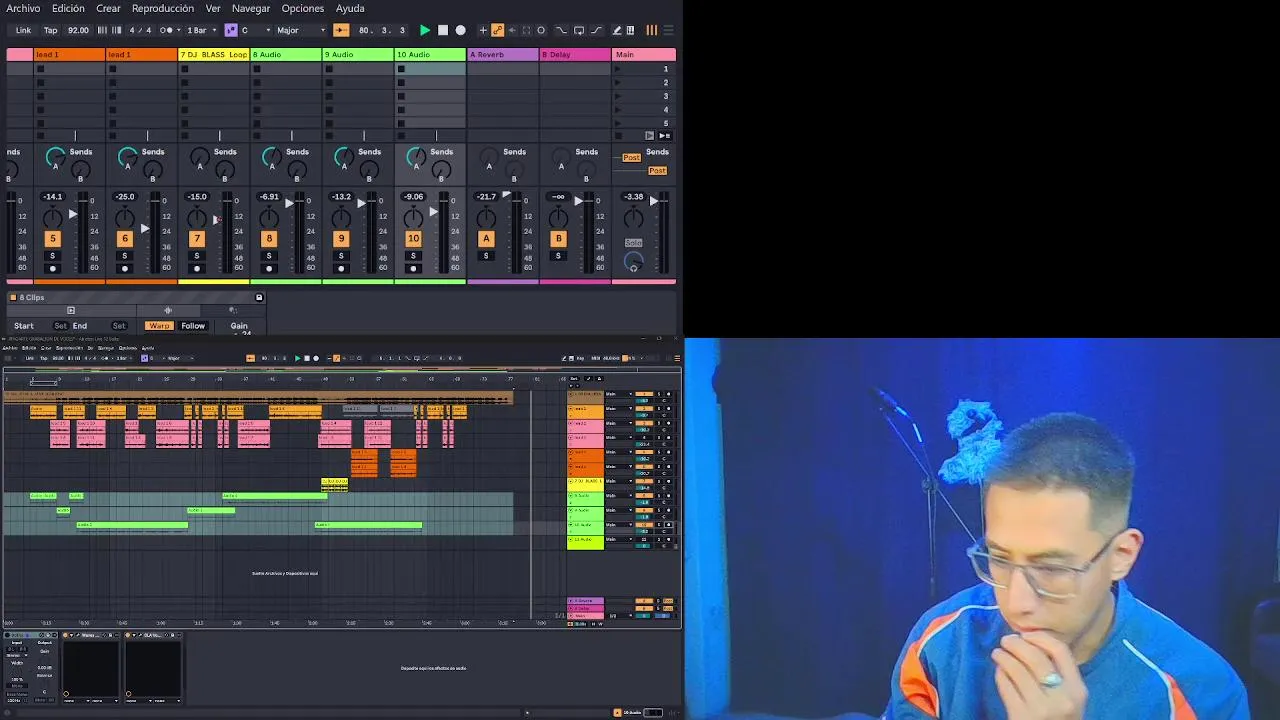Click the Capture MIDI bracket icon
Image resolution: width=1280 pixels, height=720 pixels.
[526, 30]
